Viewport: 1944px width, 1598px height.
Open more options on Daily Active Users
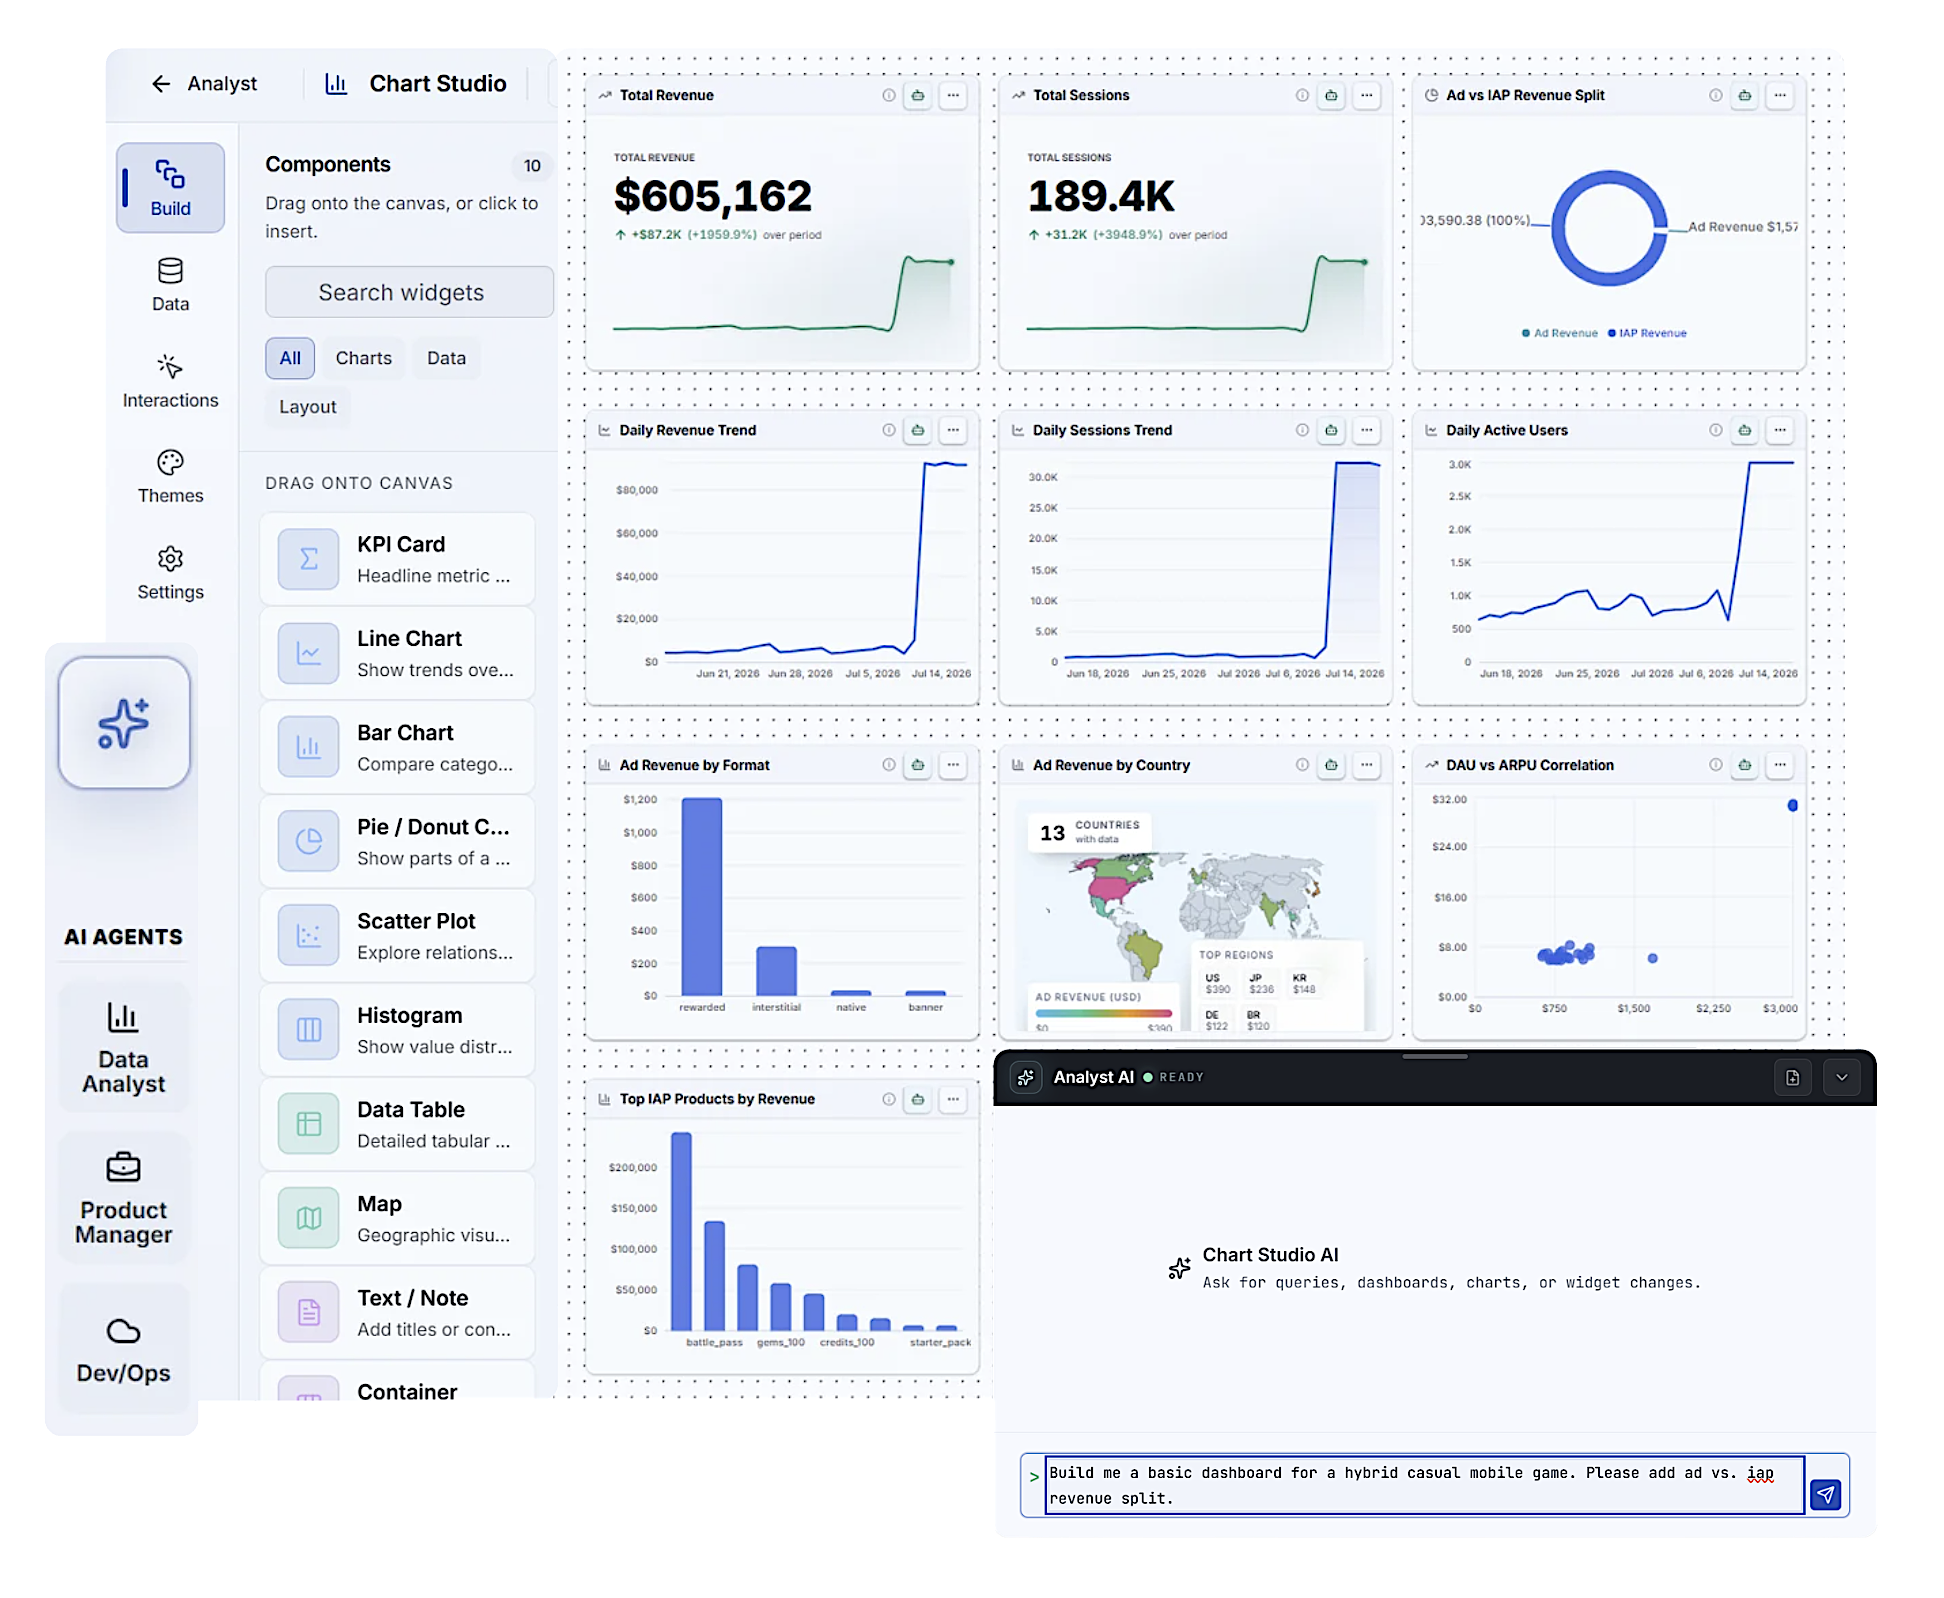[x=1780, y=430]
